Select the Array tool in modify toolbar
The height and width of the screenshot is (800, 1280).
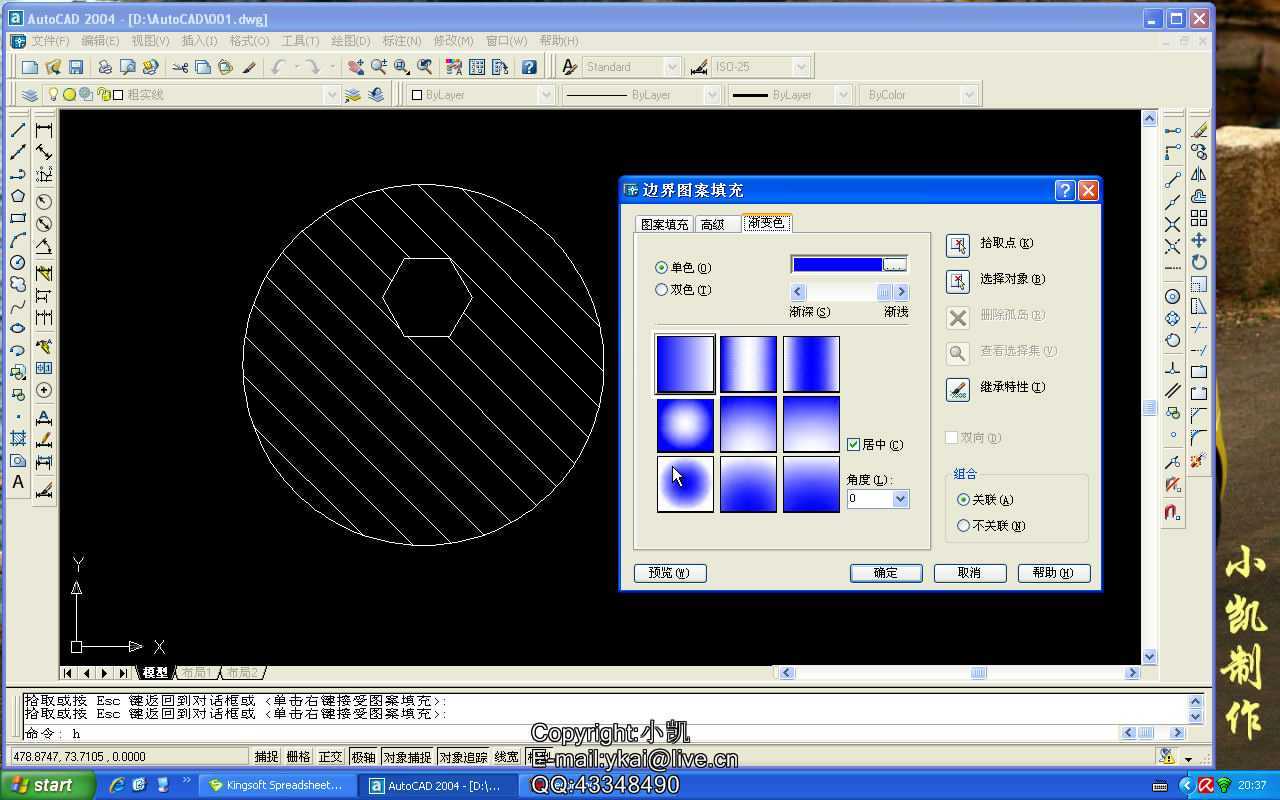click(1199, 218)
